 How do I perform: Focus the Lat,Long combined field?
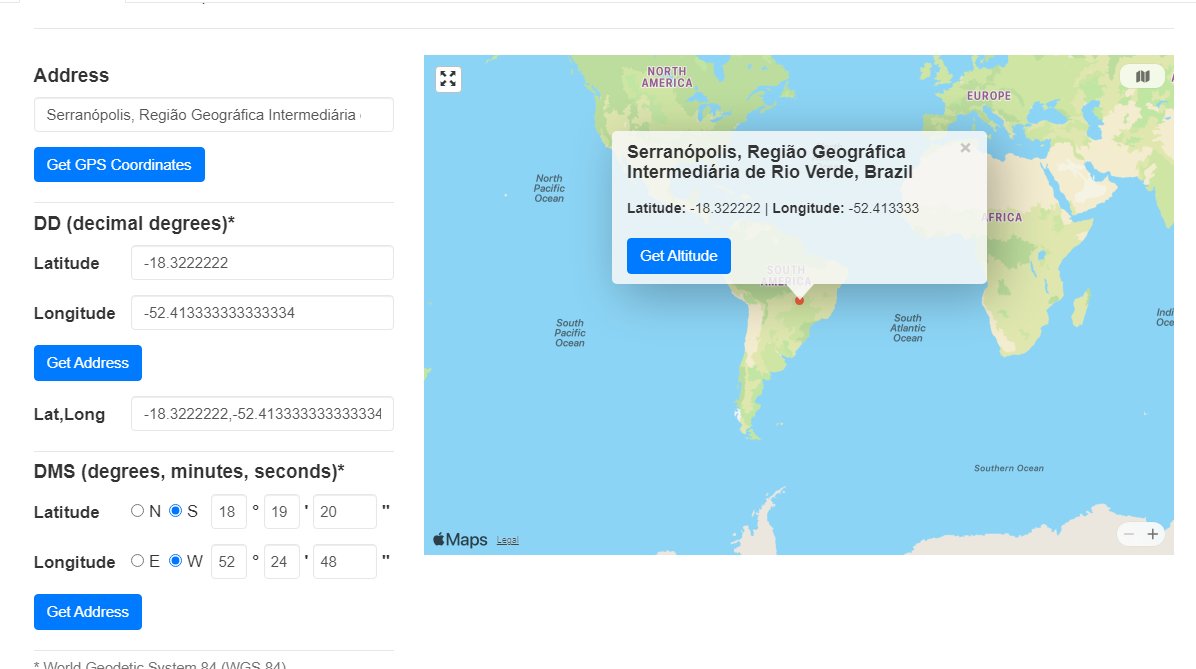[262, 413]
